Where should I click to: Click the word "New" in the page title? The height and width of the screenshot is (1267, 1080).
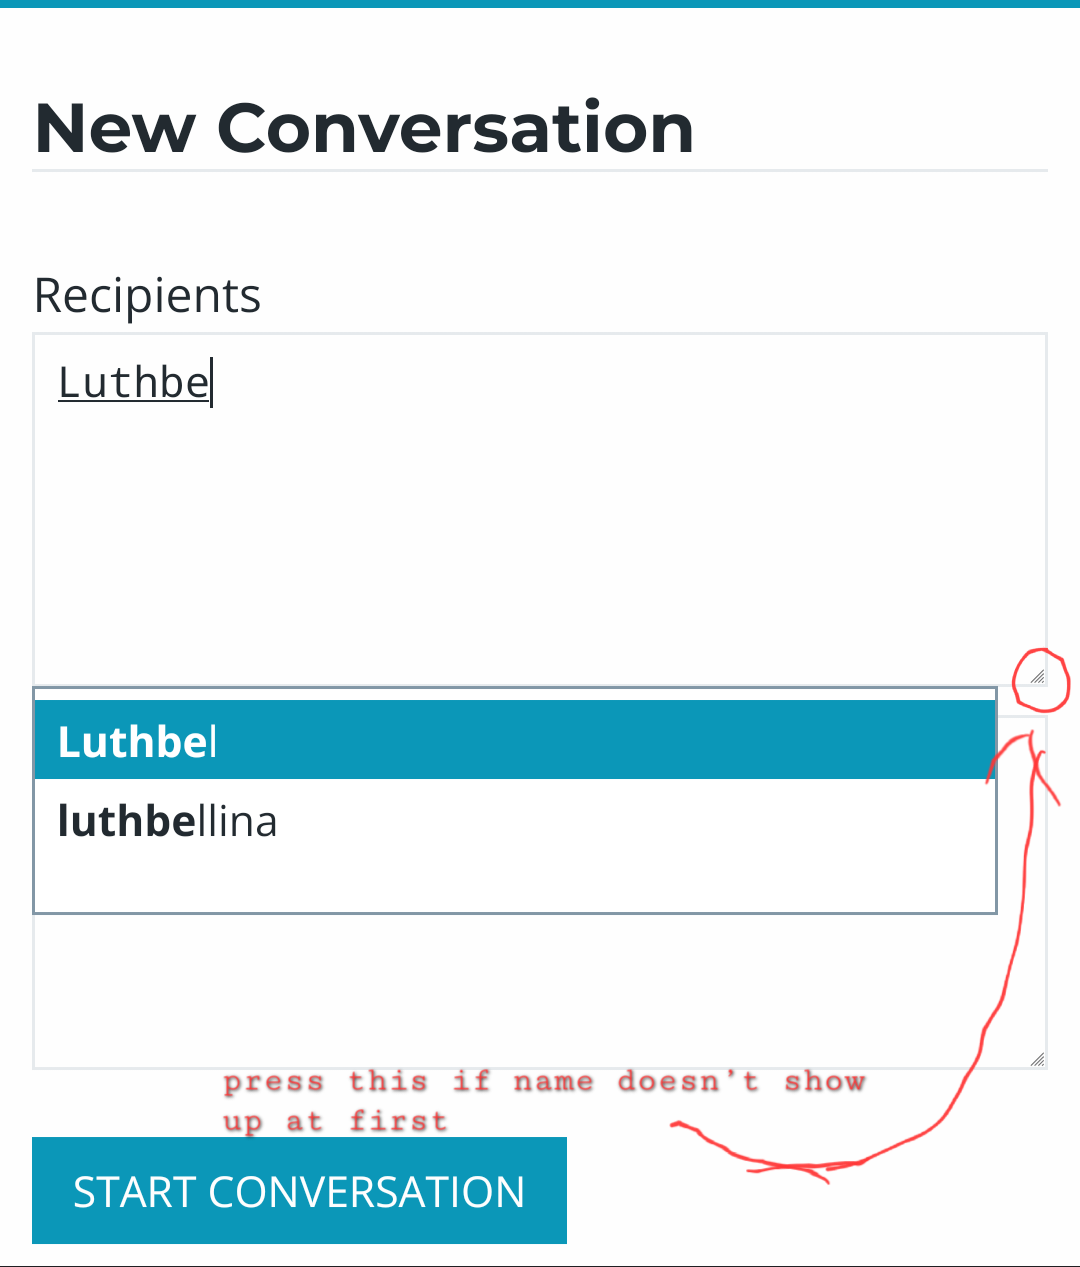pos(115,128)
